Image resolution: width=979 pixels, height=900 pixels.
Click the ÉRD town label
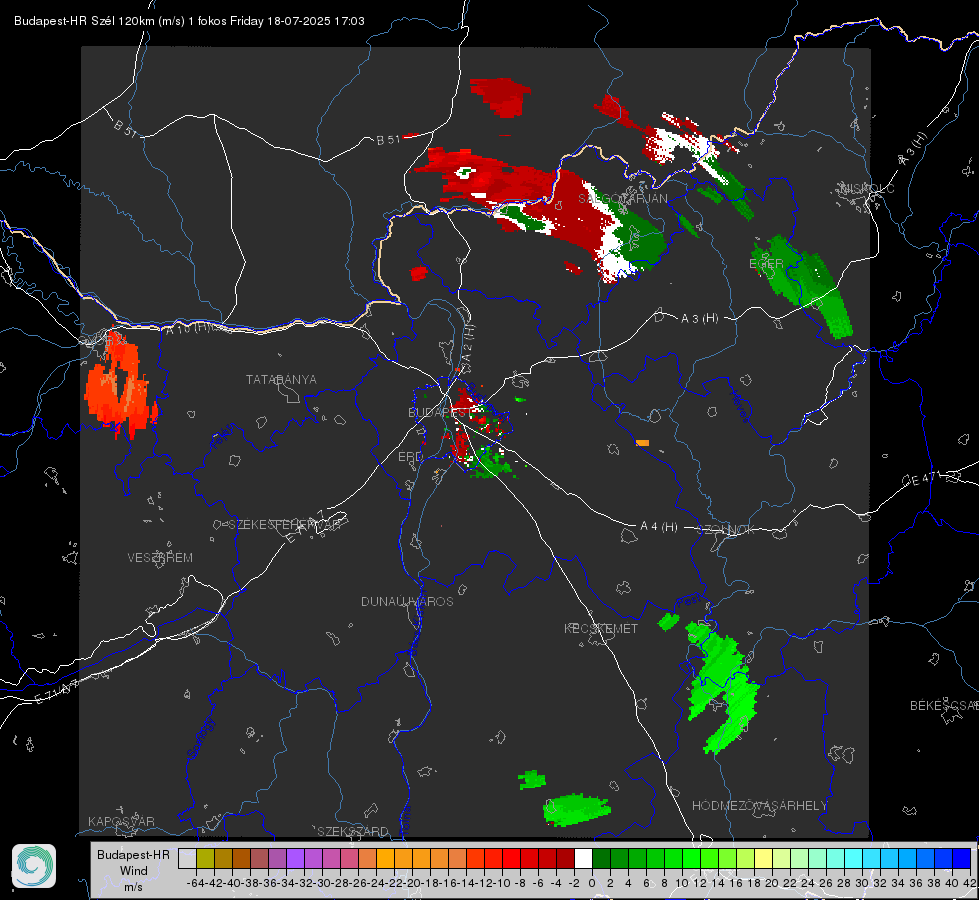pos(410,457)
